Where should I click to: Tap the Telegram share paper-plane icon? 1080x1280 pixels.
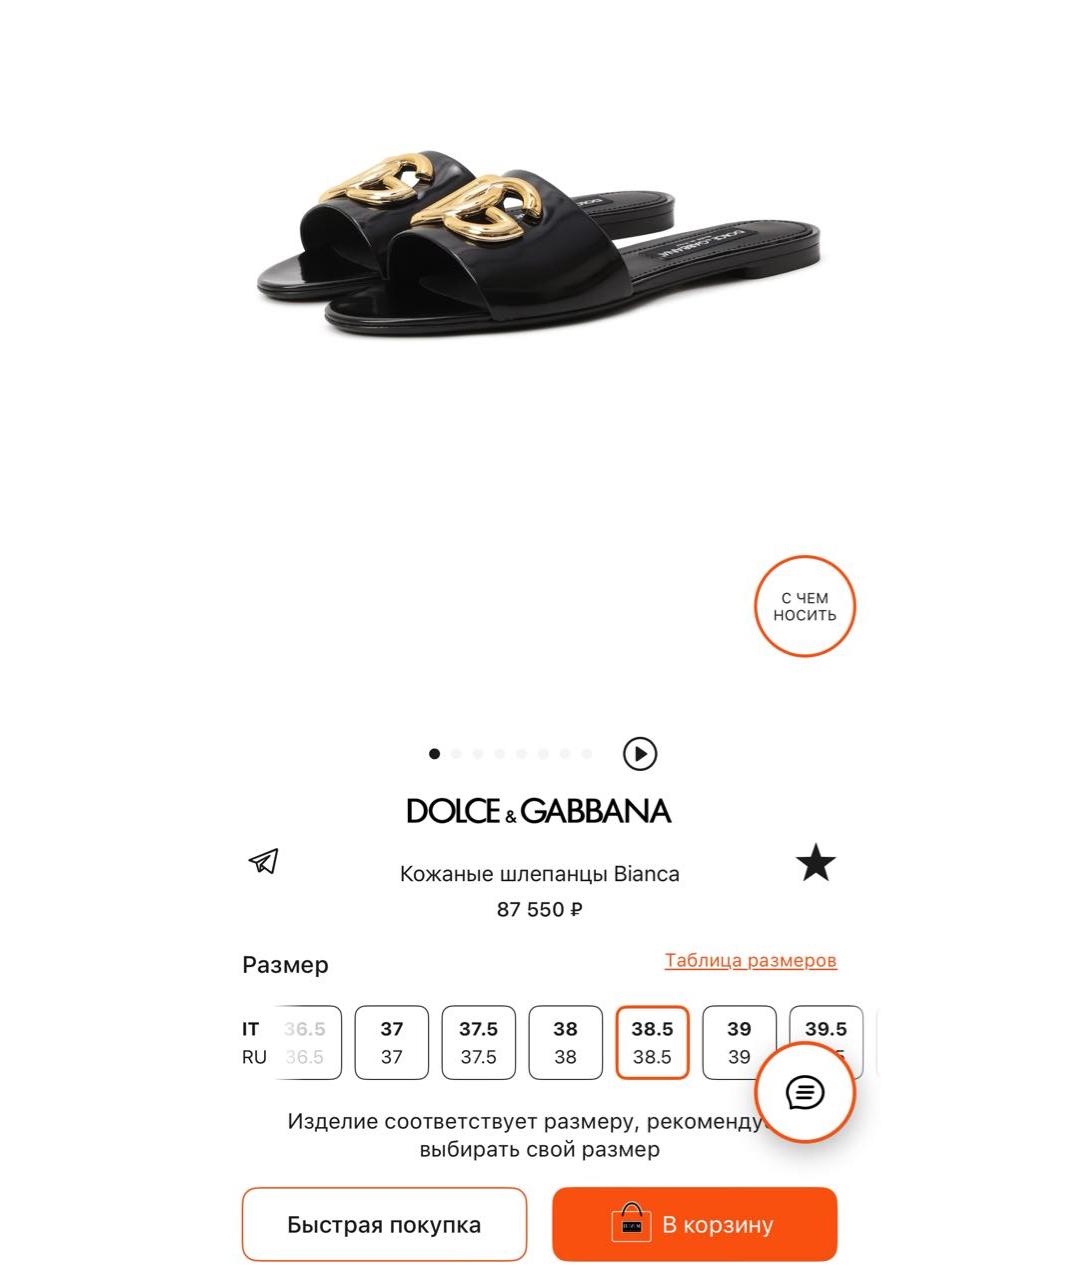pyautogui.click(x=263, y=861)
